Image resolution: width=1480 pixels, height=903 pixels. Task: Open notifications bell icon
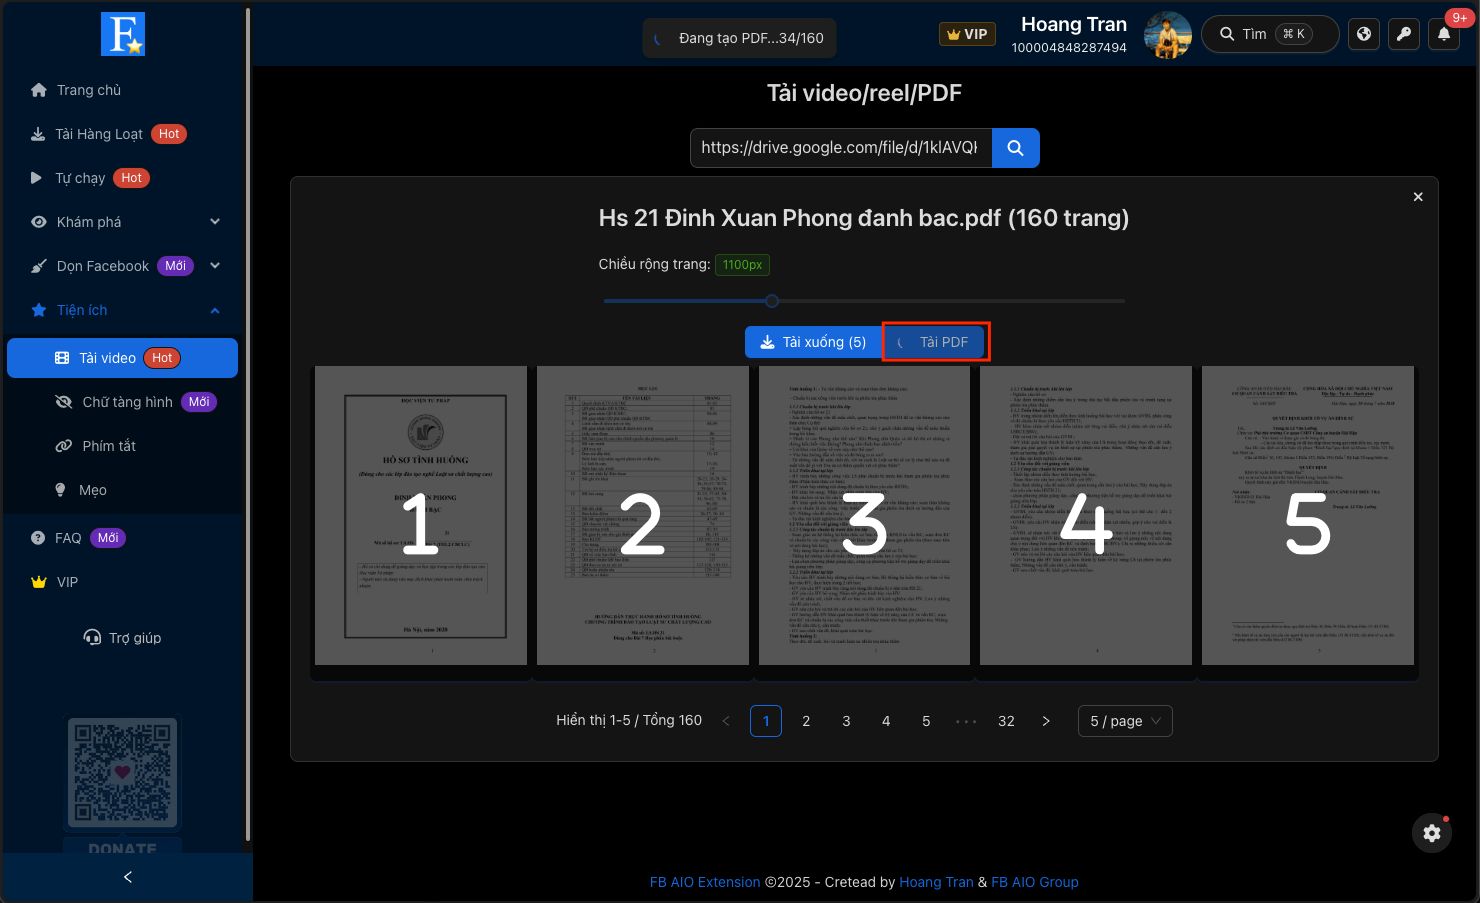point(1444,34)
